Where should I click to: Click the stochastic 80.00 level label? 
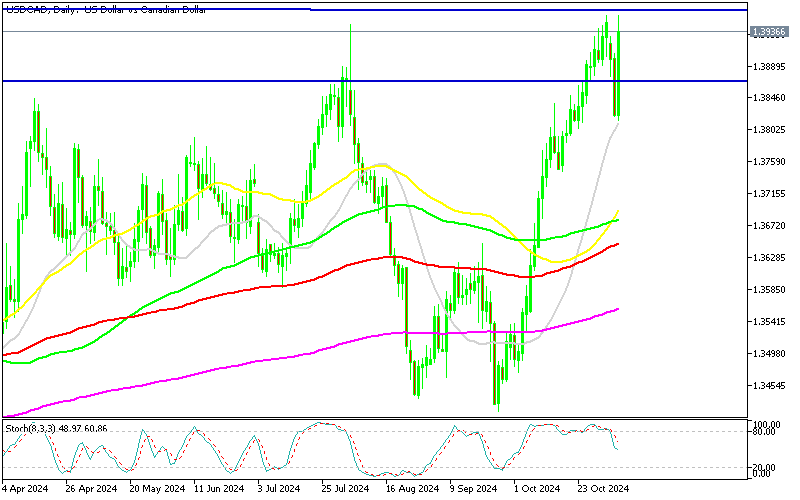coord(765,433)
